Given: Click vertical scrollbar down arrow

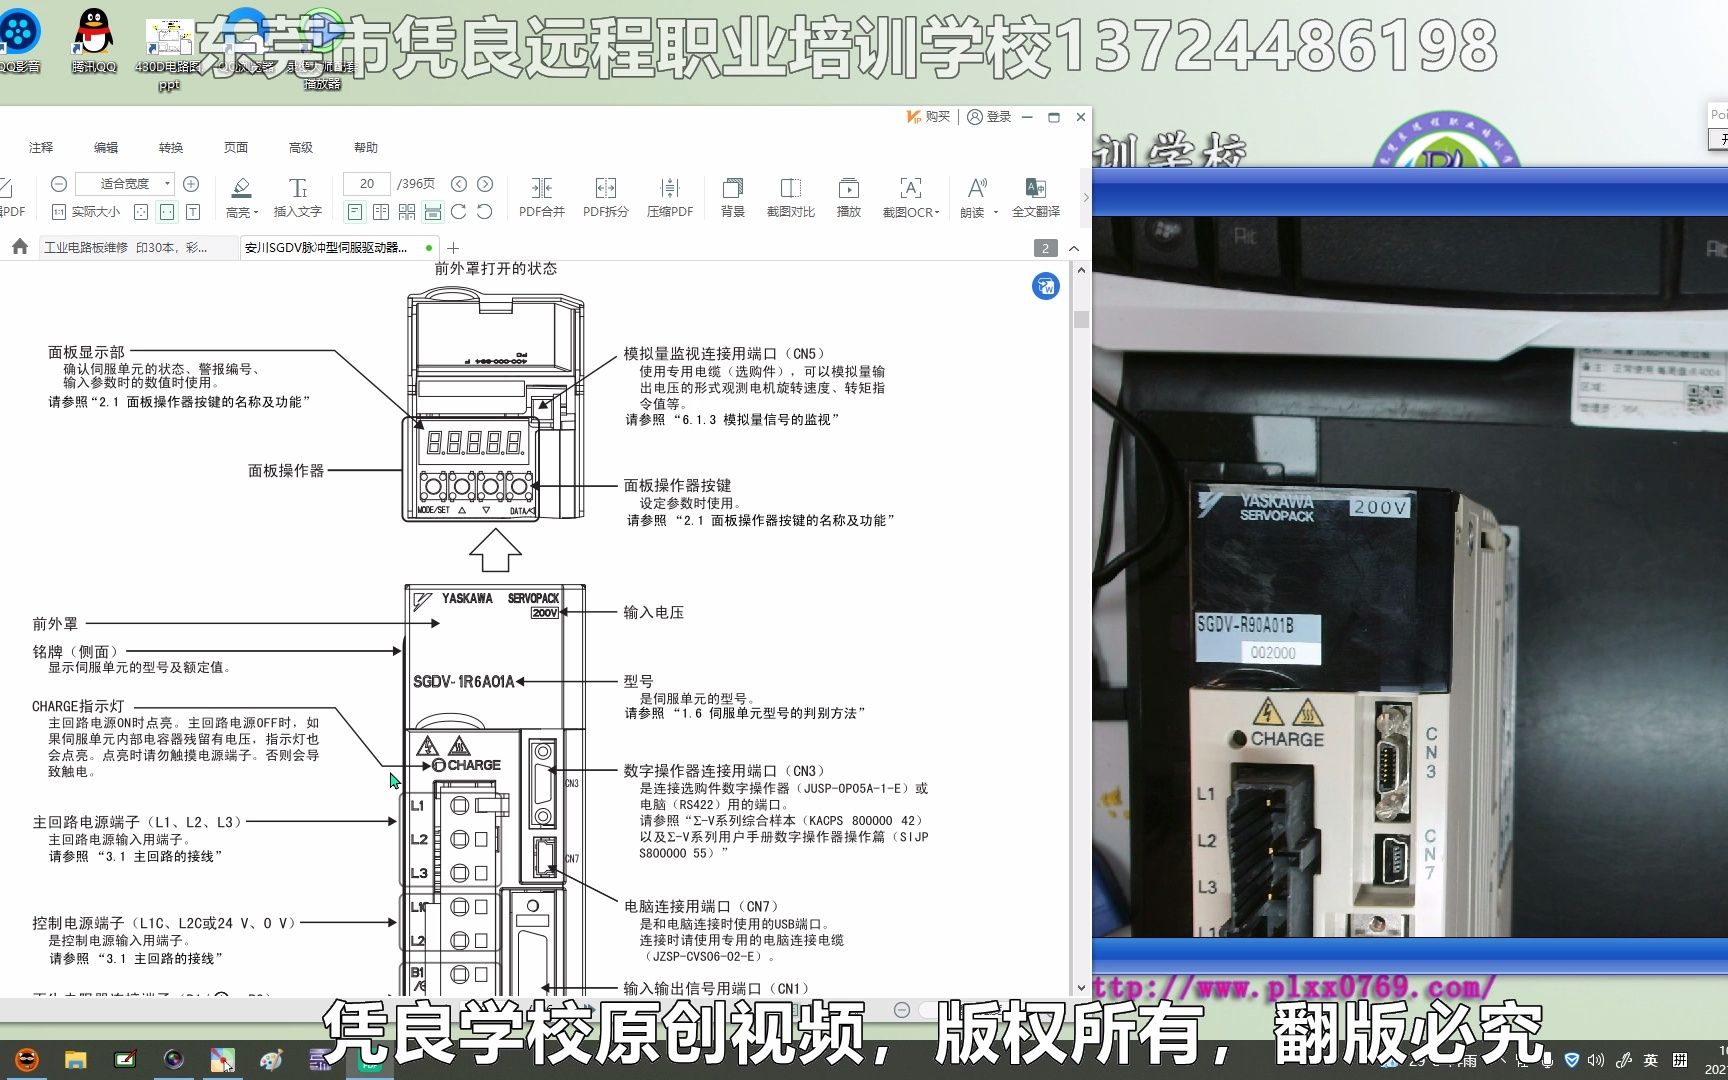Looking at the screenshot, I should click(x=1081, y=987).
